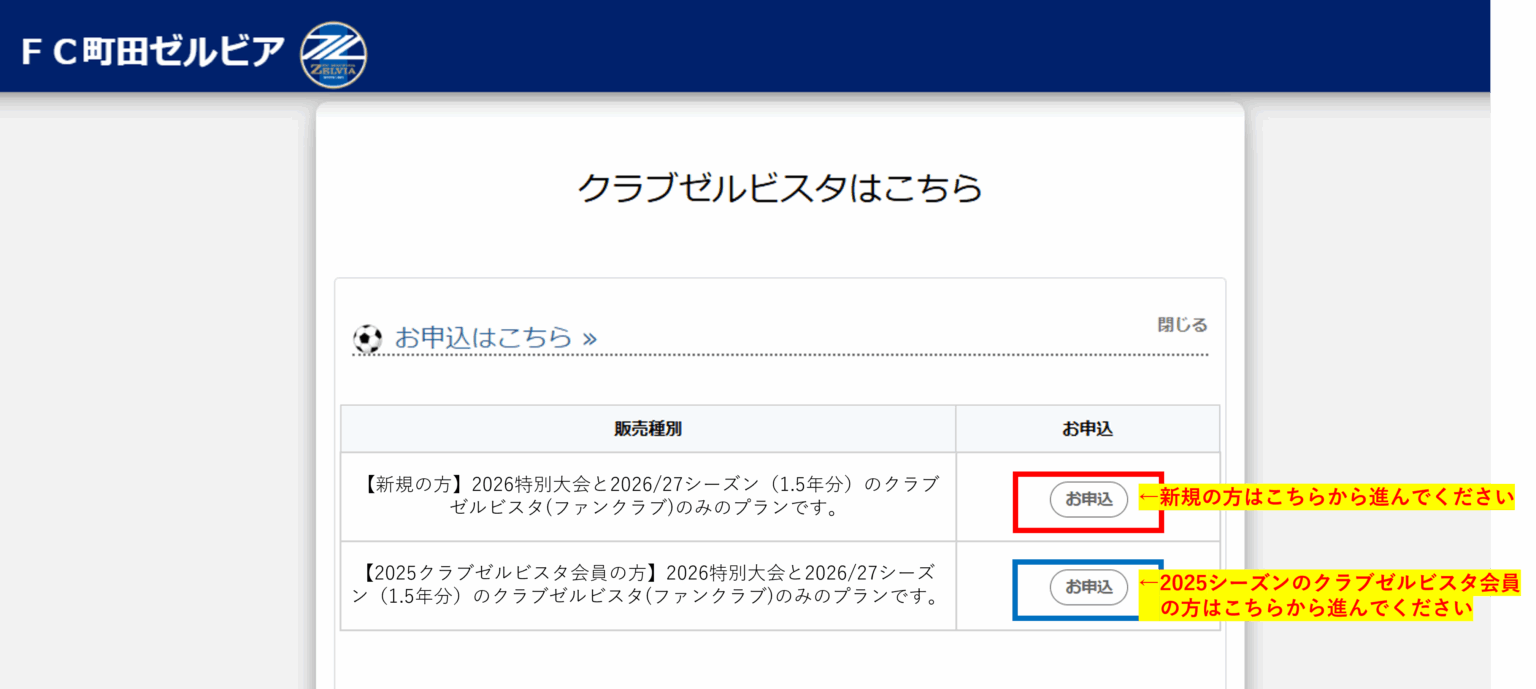Screen dimensions: 1536x689
Task: Click the red arrow next to second お申込
Action: [x=1148, y=584]
